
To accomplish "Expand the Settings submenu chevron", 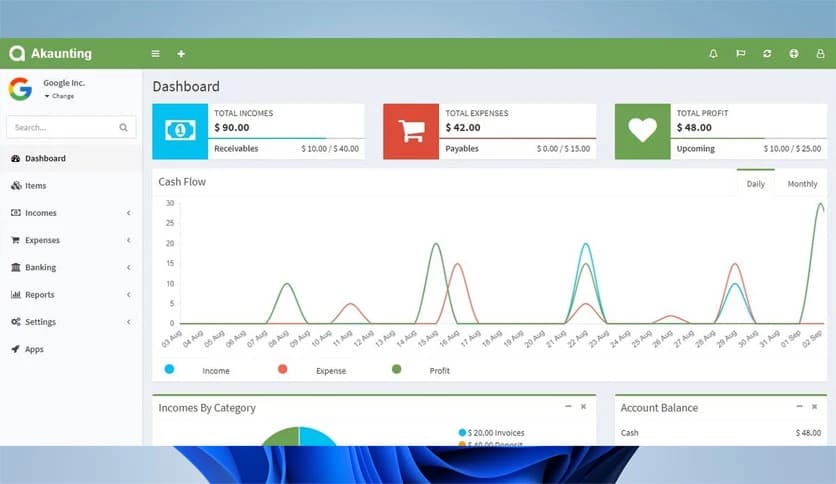I will pyautogui.click(x=128, y=322).
